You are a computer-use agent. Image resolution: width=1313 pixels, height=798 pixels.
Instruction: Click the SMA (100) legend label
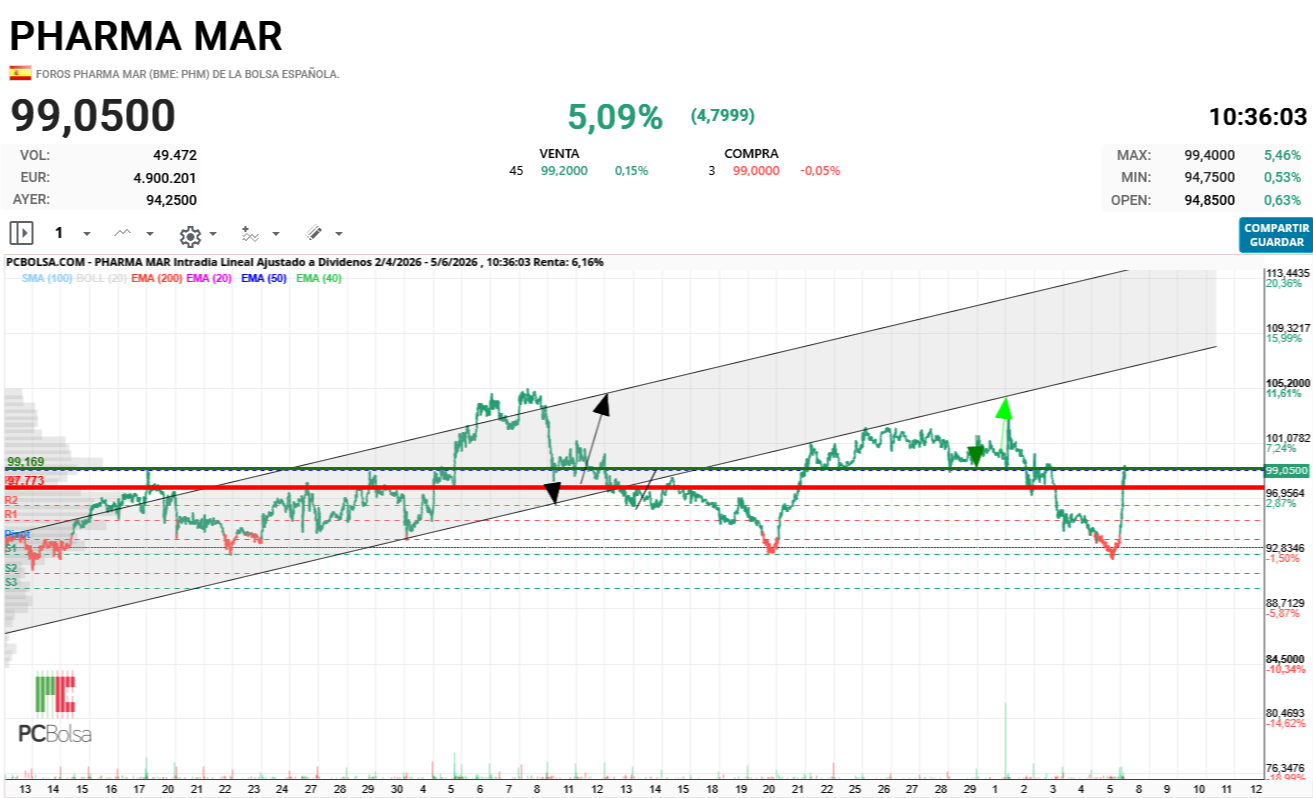pos(46,278)
